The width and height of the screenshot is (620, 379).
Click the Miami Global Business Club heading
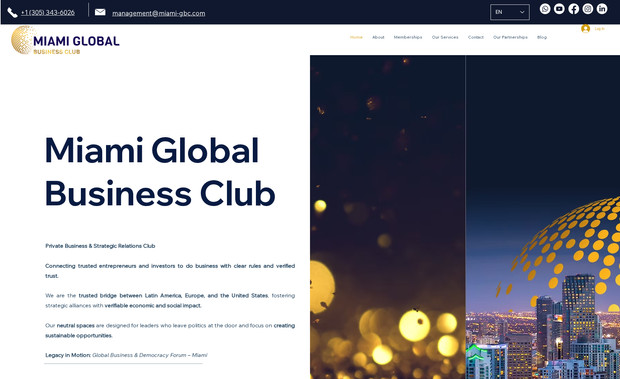click(160, 172)
